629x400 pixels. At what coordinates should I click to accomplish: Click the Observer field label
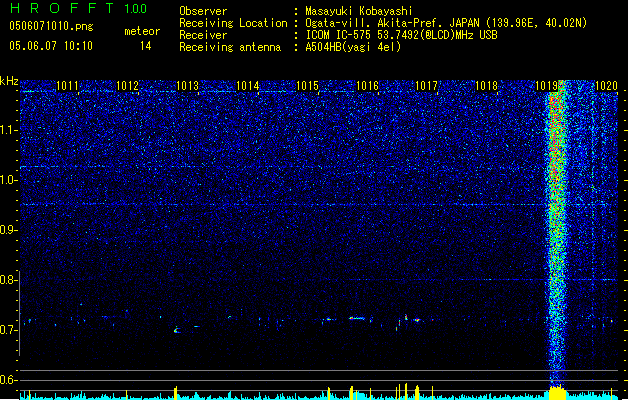point(203,11)
